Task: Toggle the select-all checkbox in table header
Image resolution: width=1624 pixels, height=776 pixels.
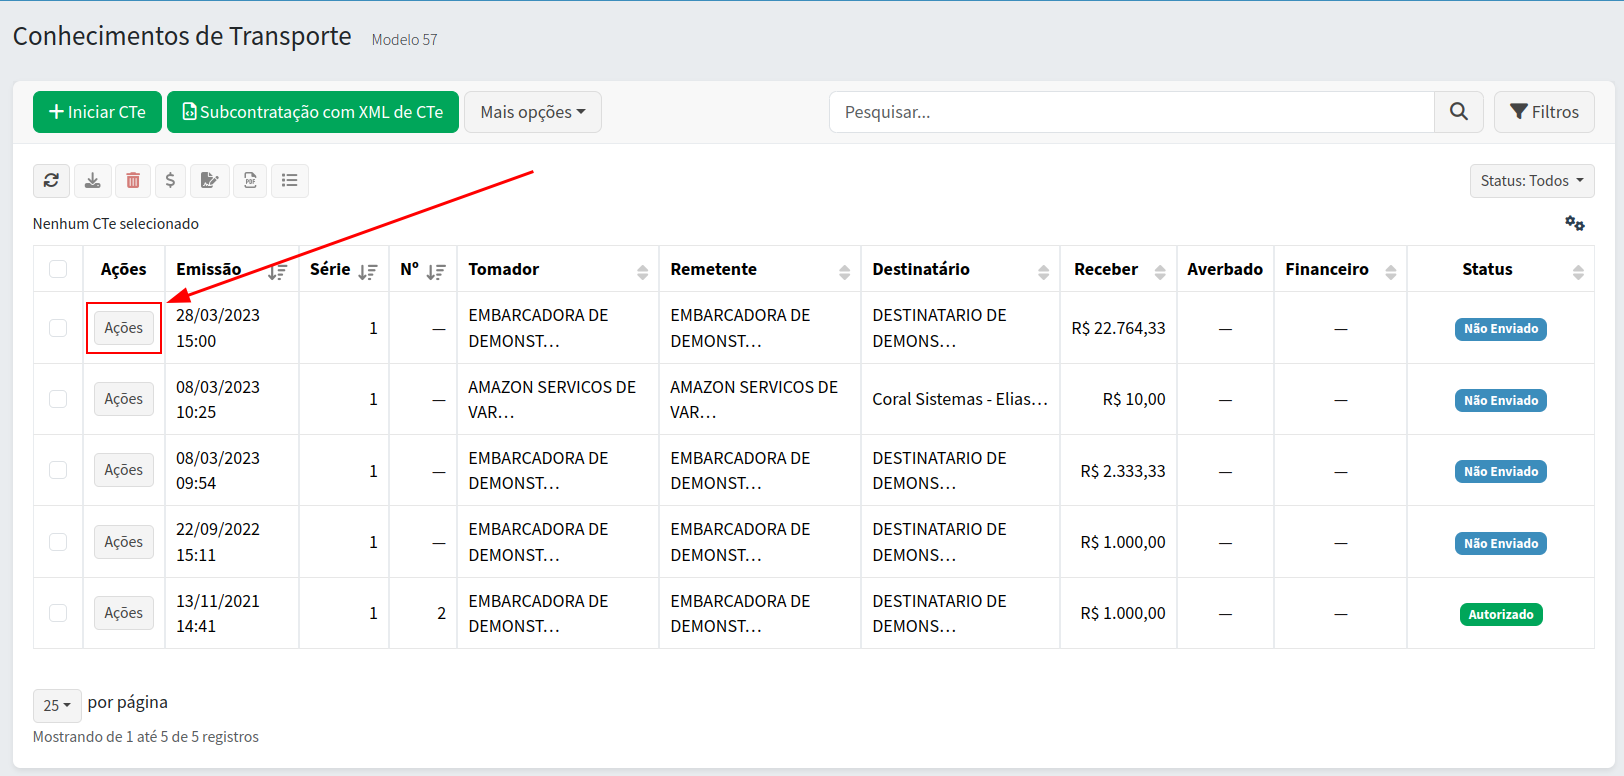Action: 58,269
